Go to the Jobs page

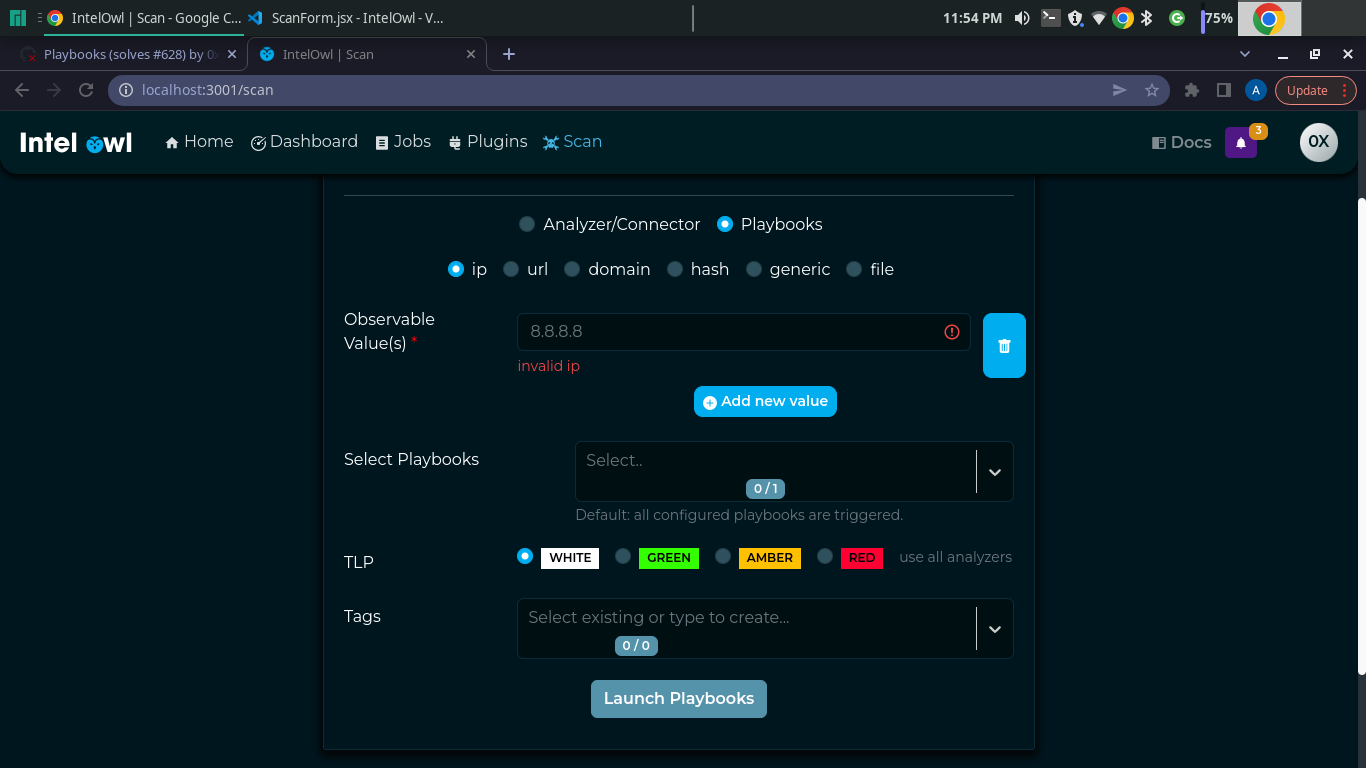pyautogui.click(x=403, y=142)
